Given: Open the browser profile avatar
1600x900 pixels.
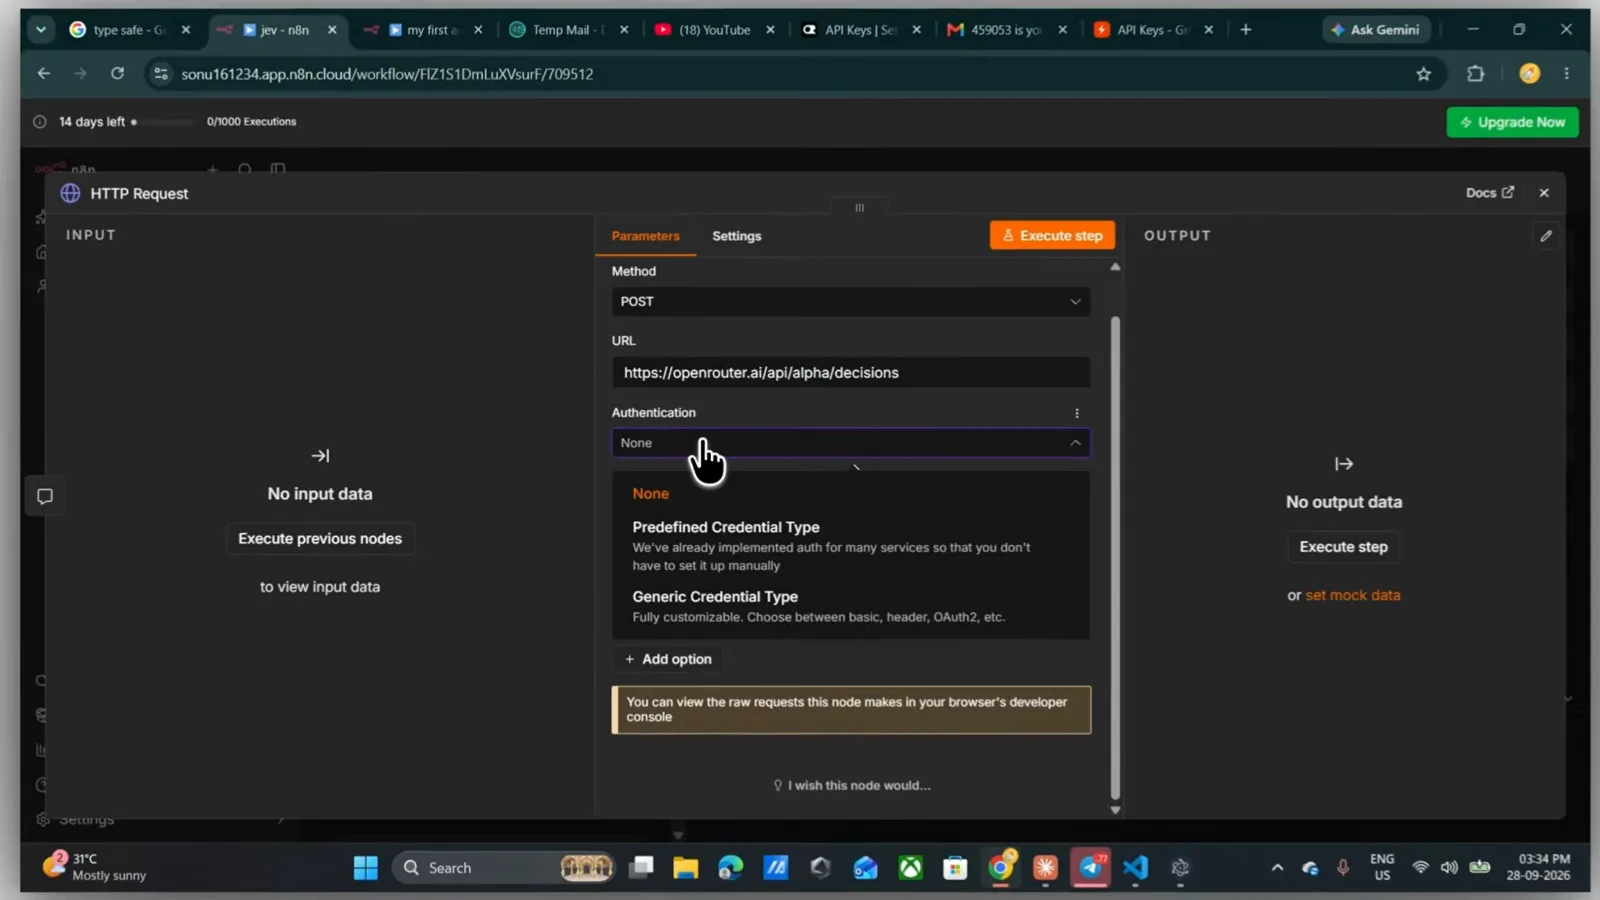Looking at the screenshot, I should click(x=1529, y=73).
